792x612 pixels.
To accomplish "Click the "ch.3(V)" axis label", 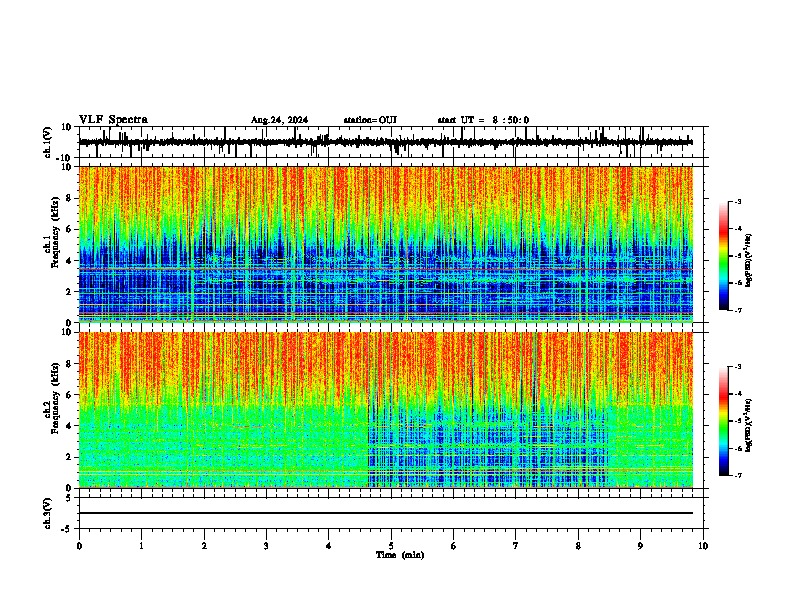I will point(48,514).
